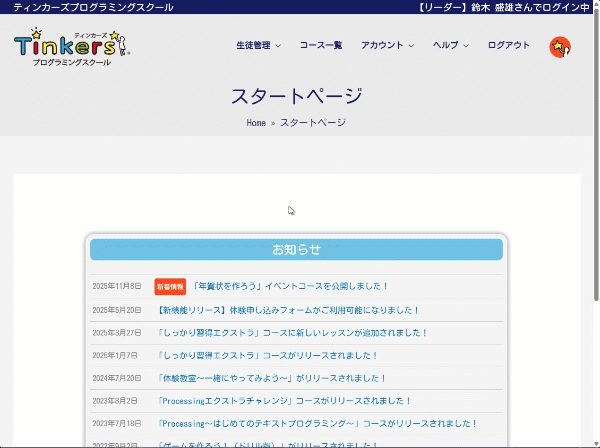Open the 生徒管理 dropdown menu

pos(258,46)
